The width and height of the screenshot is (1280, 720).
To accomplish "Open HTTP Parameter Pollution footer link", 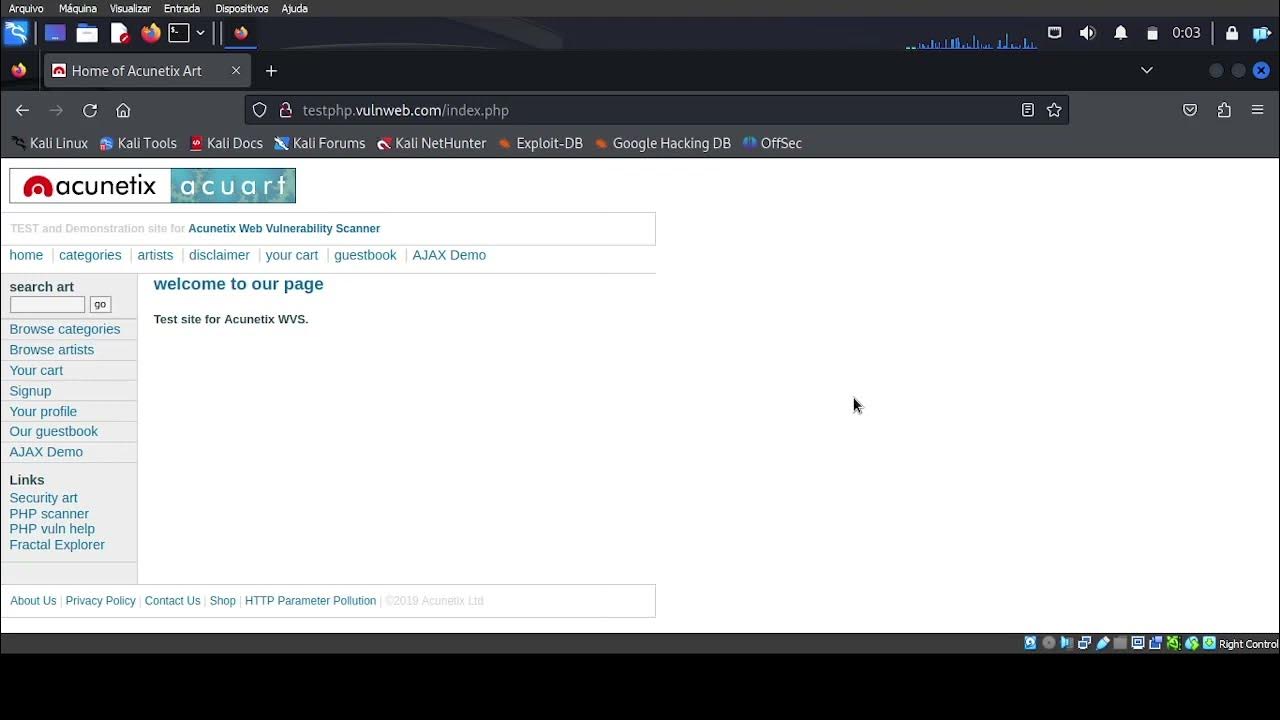I will point(310,601).
